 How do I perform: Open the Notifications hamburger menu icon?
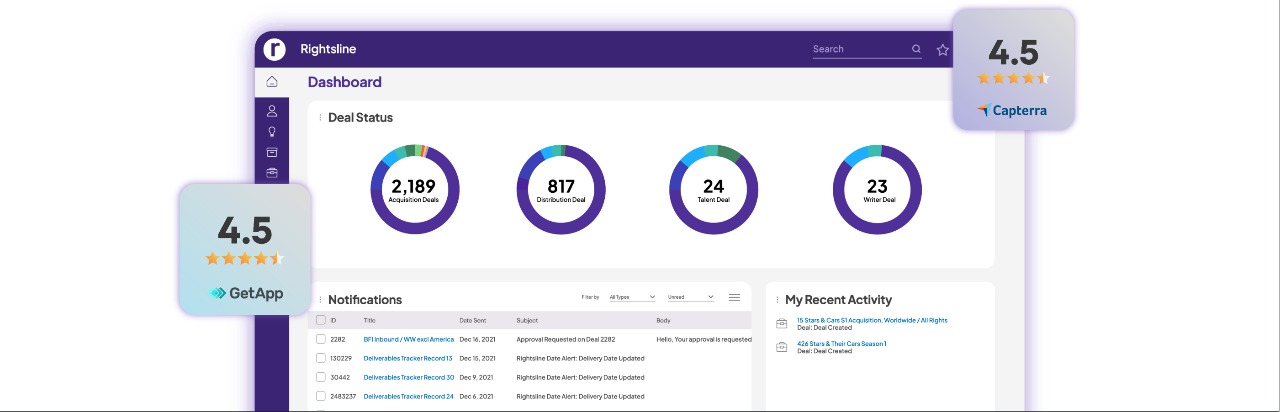[x=734, y=297]
